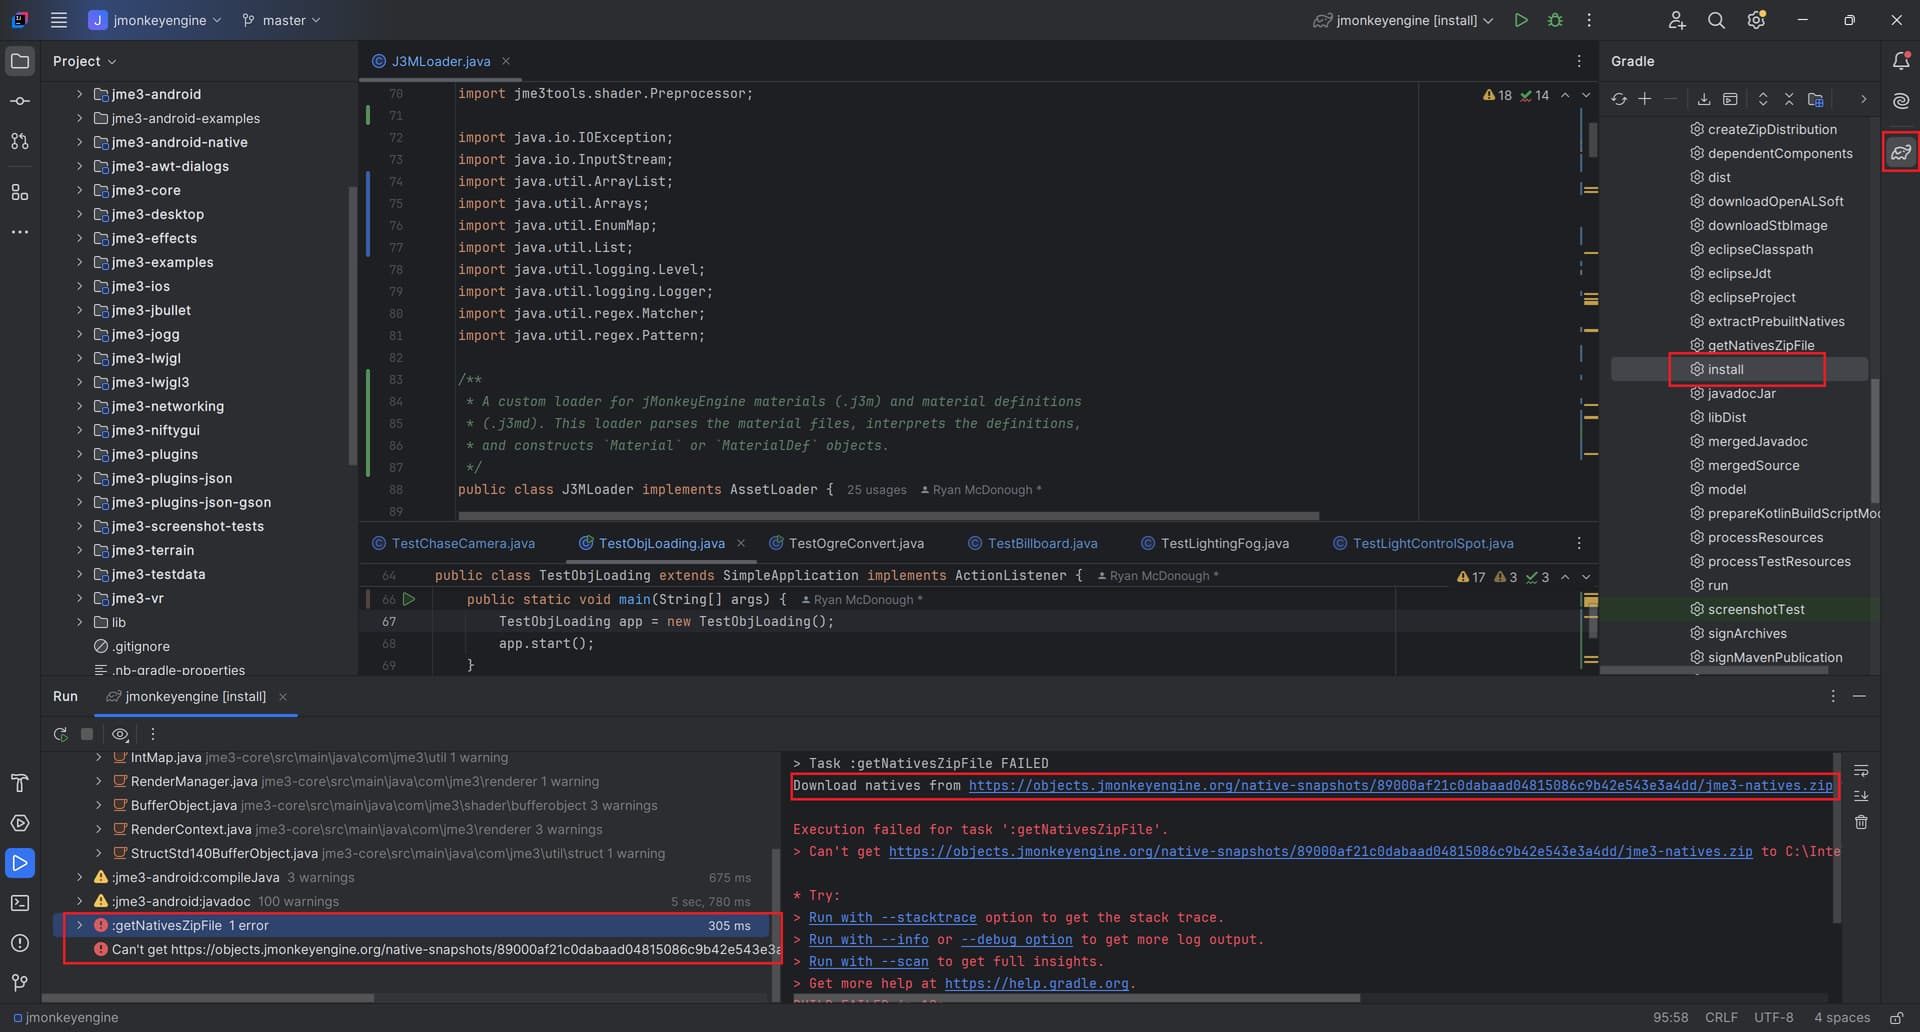The image size is (1920, 1032).
Task: Open the Build hammer tool window
Action: point(20,783)
